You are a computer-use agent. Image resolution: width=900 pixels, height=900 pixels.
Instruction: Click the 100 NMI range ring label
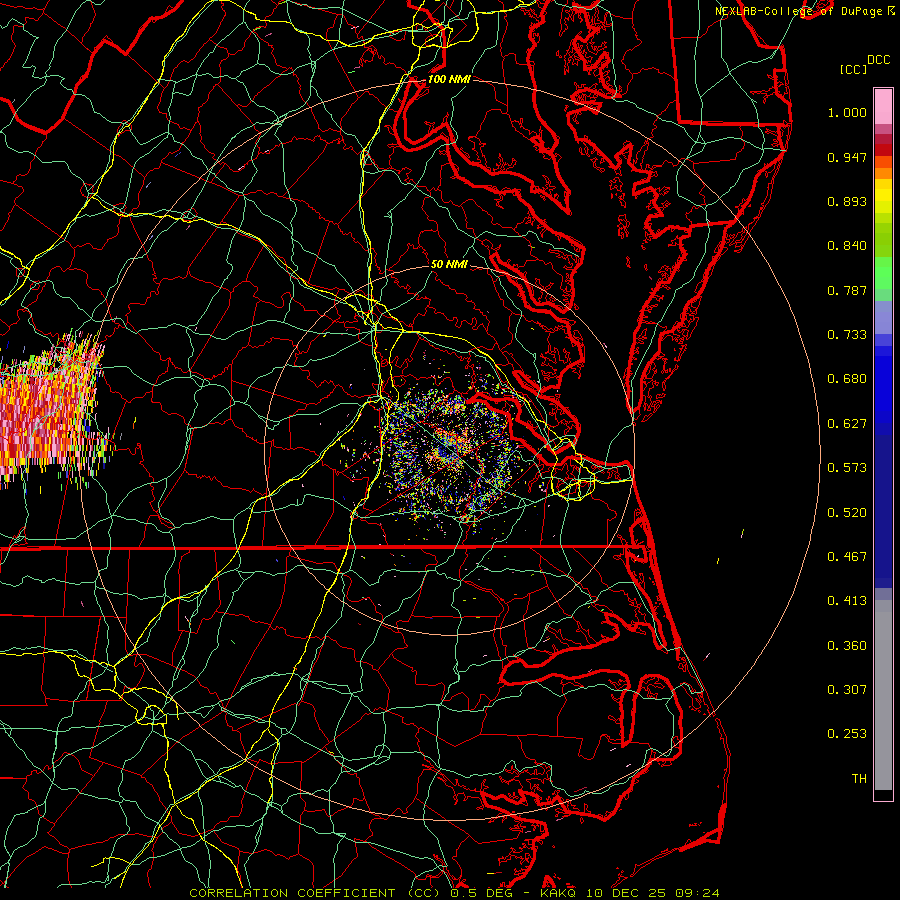449,79
